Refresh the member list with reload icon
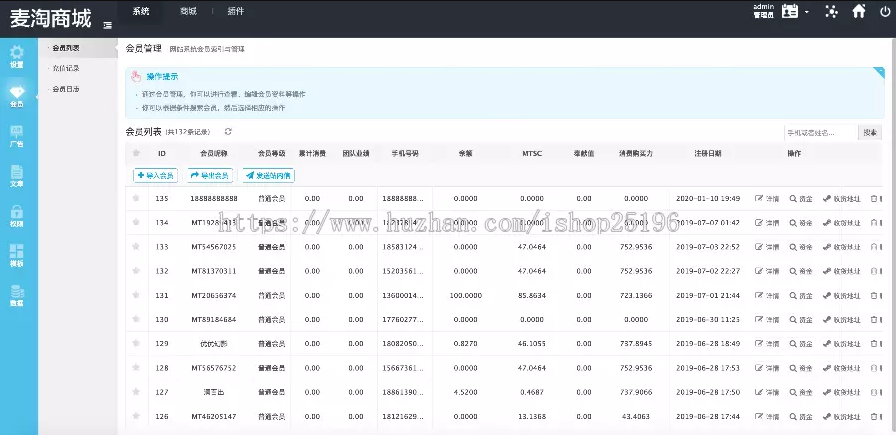896x435 pixels. pos(228,132)
